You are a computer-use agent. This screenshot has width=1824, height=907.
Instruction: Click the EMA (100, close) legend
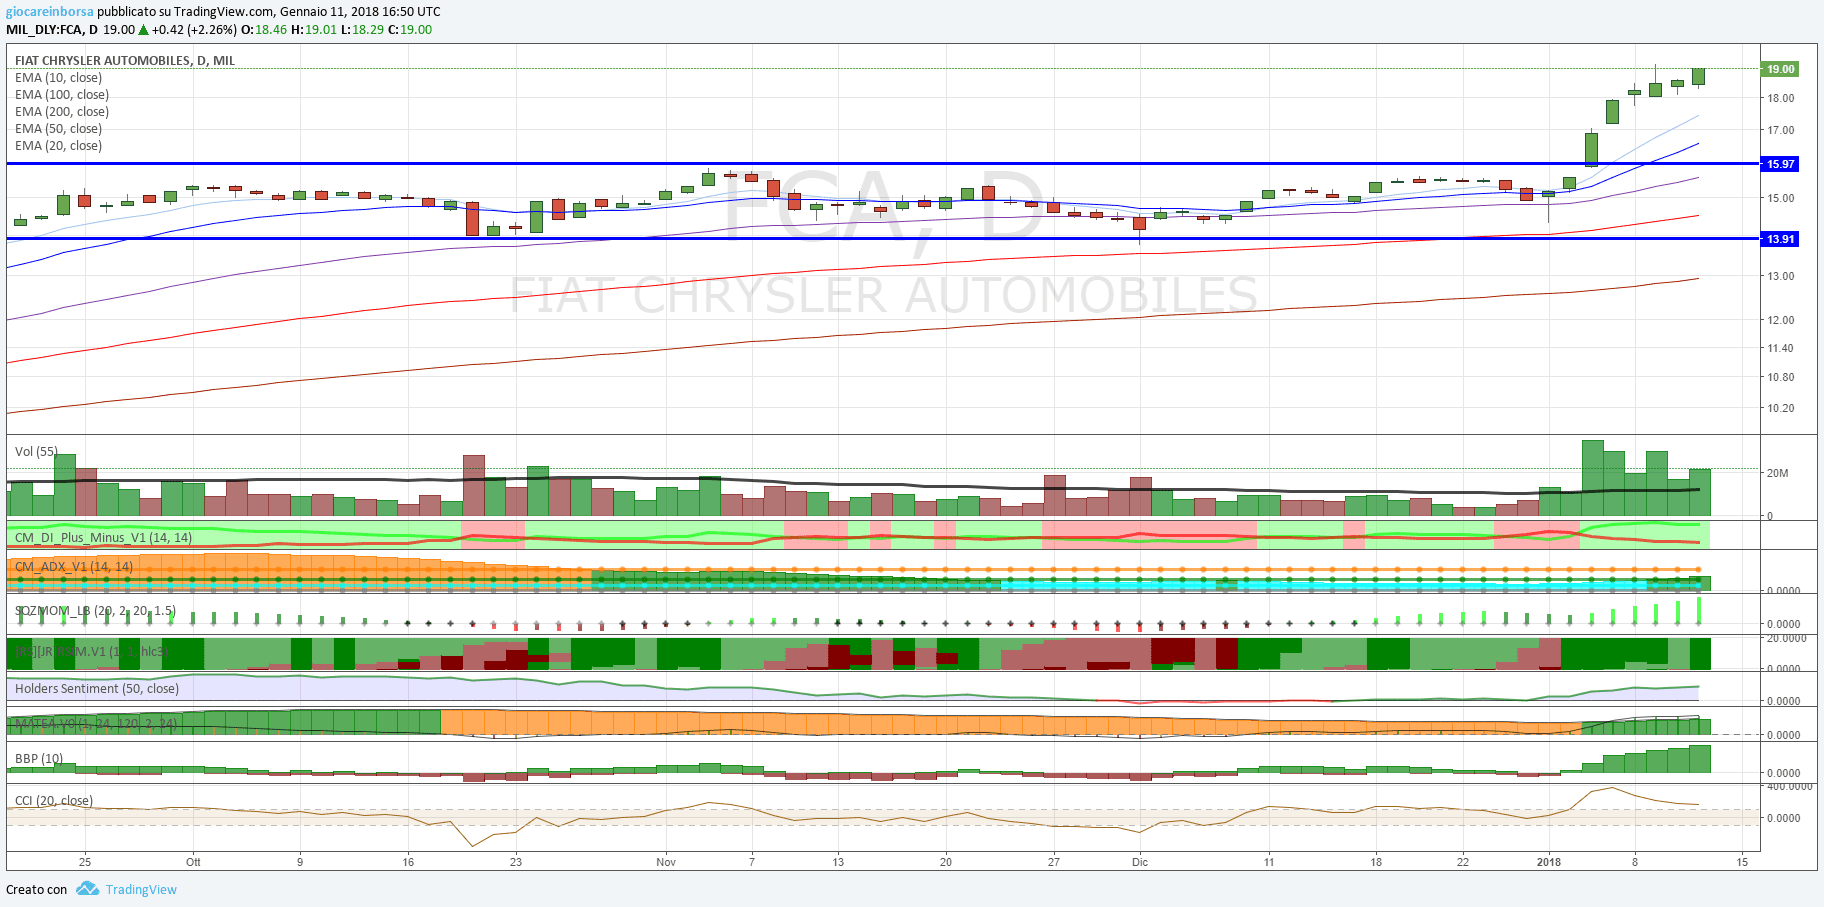click(x=62, y=95)
